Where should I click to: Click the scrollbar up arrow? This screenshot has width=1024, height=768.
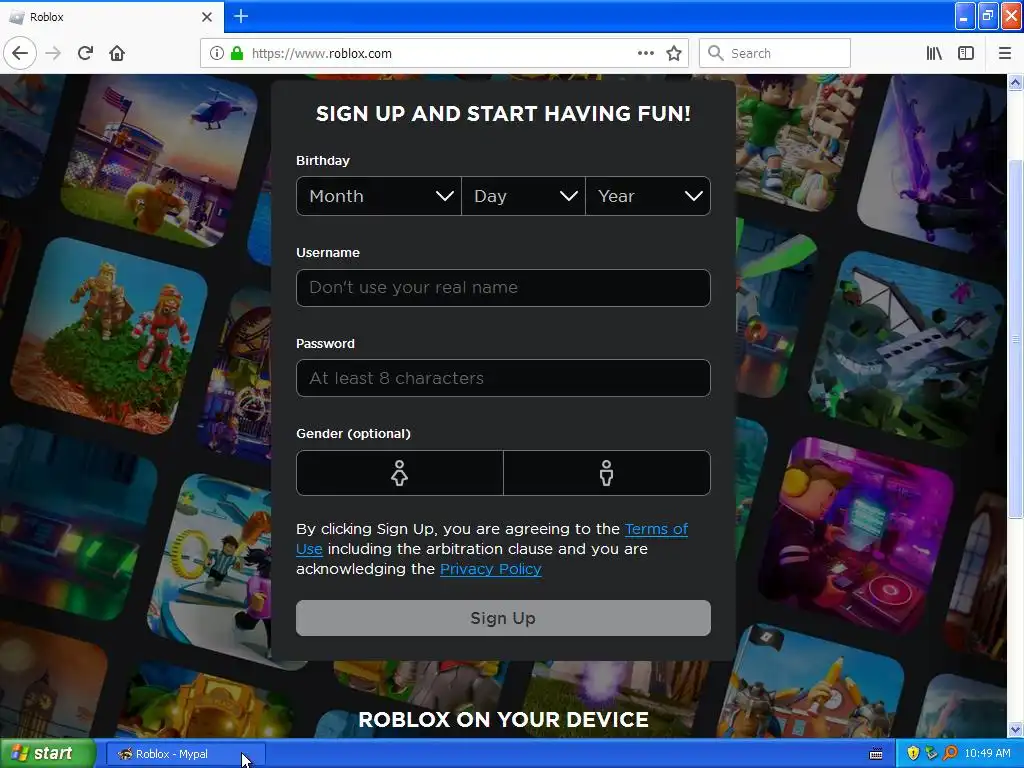(x=1015, y=82)
